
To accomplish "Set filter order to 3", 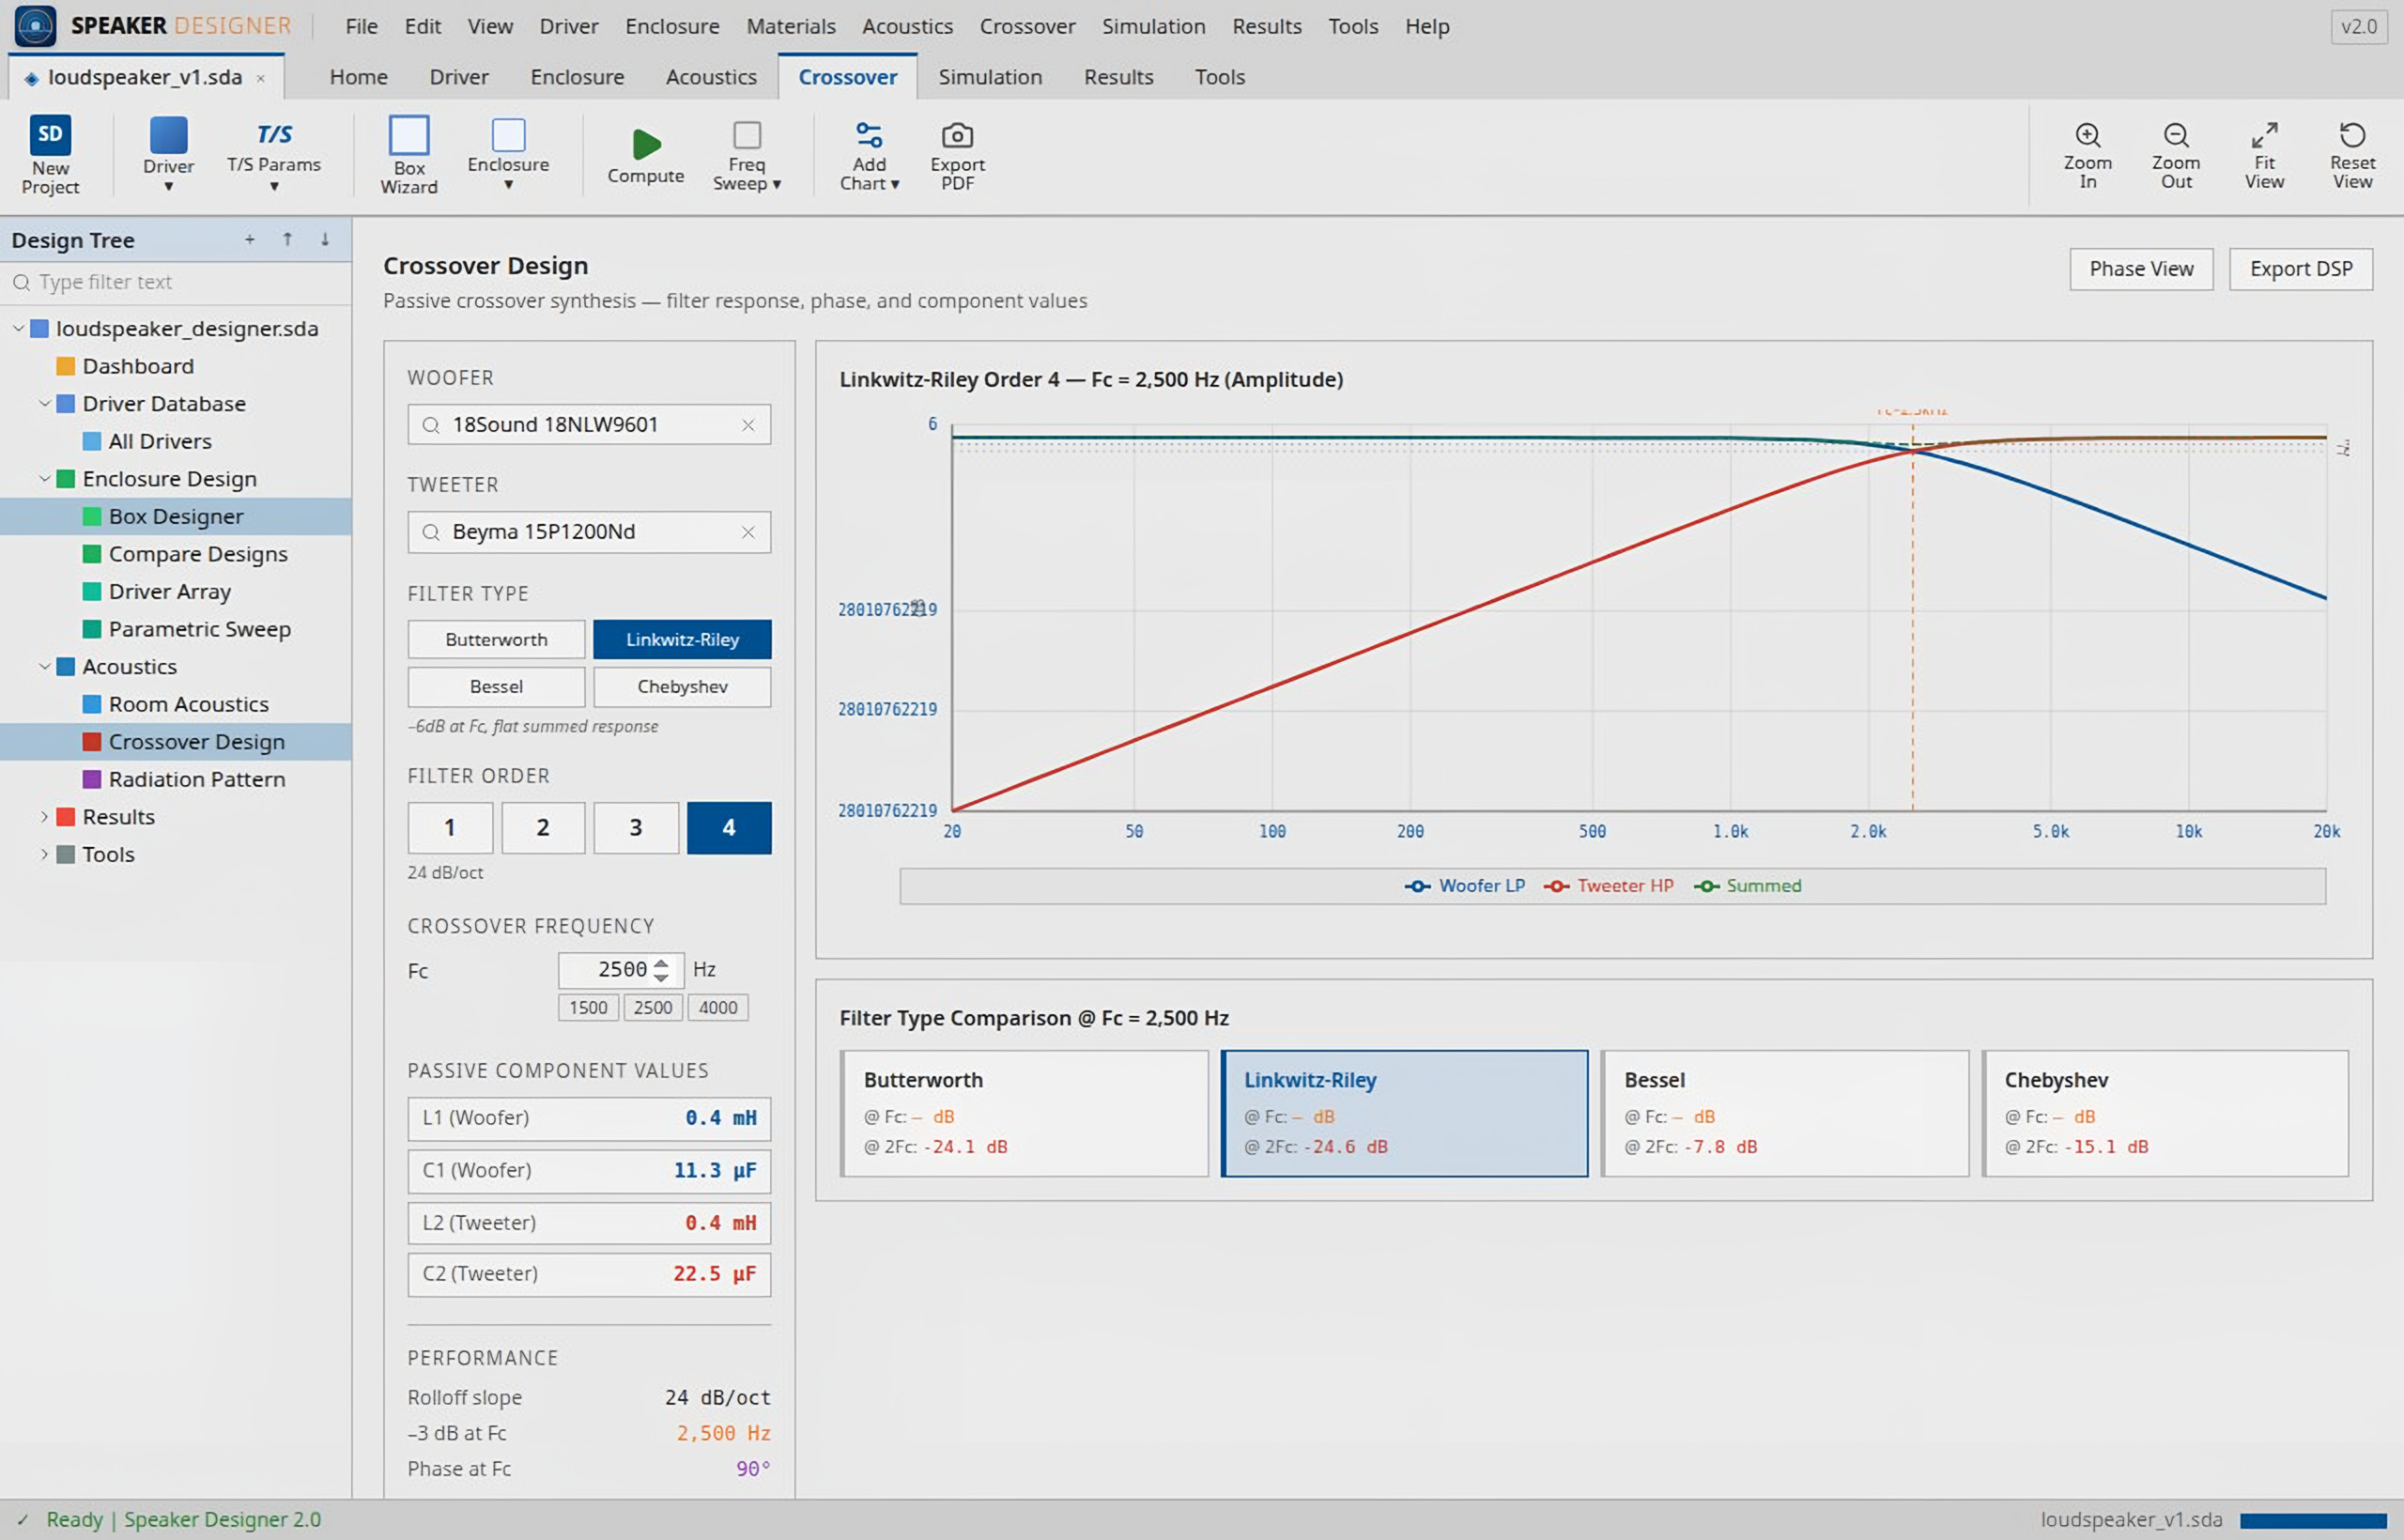I will click(636, 828).
